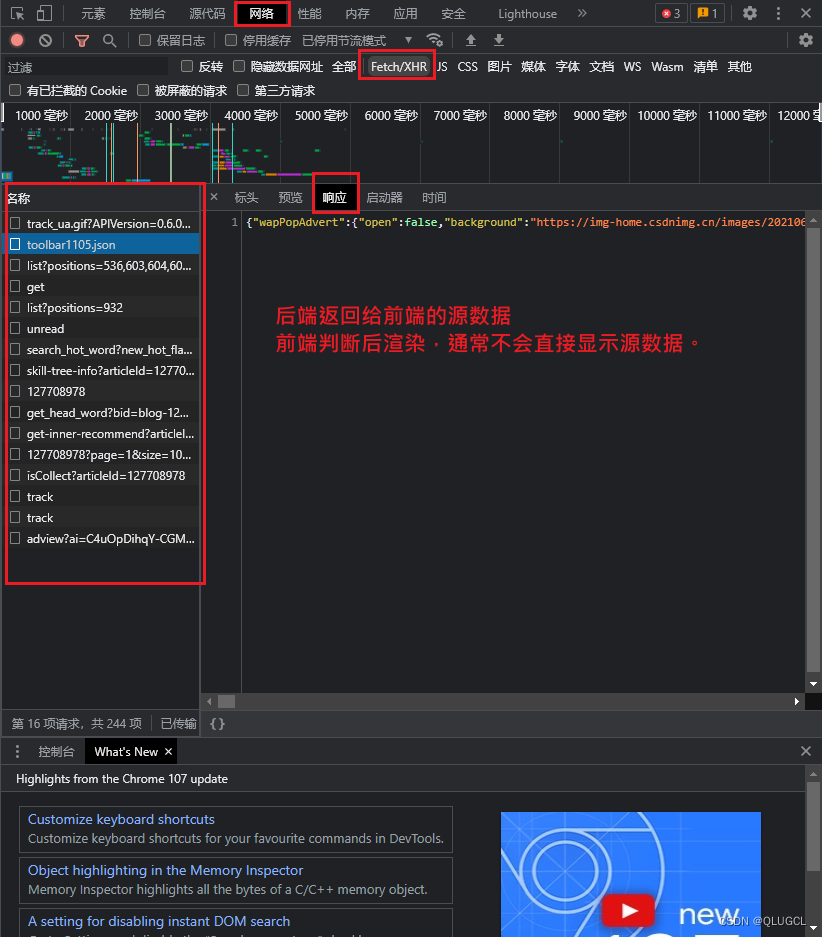Open disabling instant DOM search link

point(159,921)
